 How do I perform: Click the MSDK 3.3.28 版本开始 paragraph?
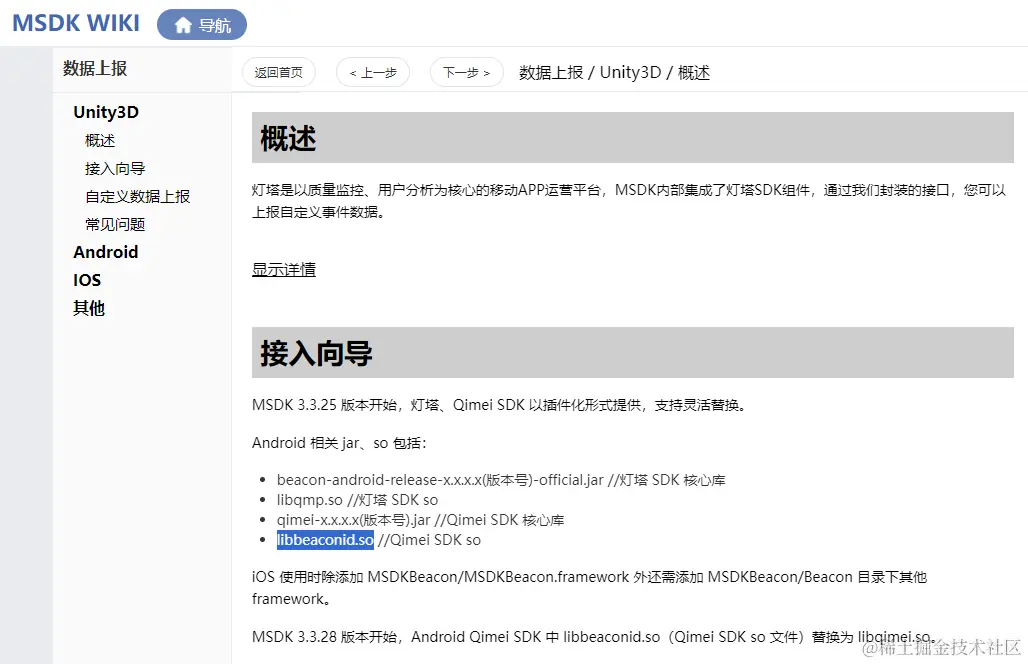(x=594, y=637)
